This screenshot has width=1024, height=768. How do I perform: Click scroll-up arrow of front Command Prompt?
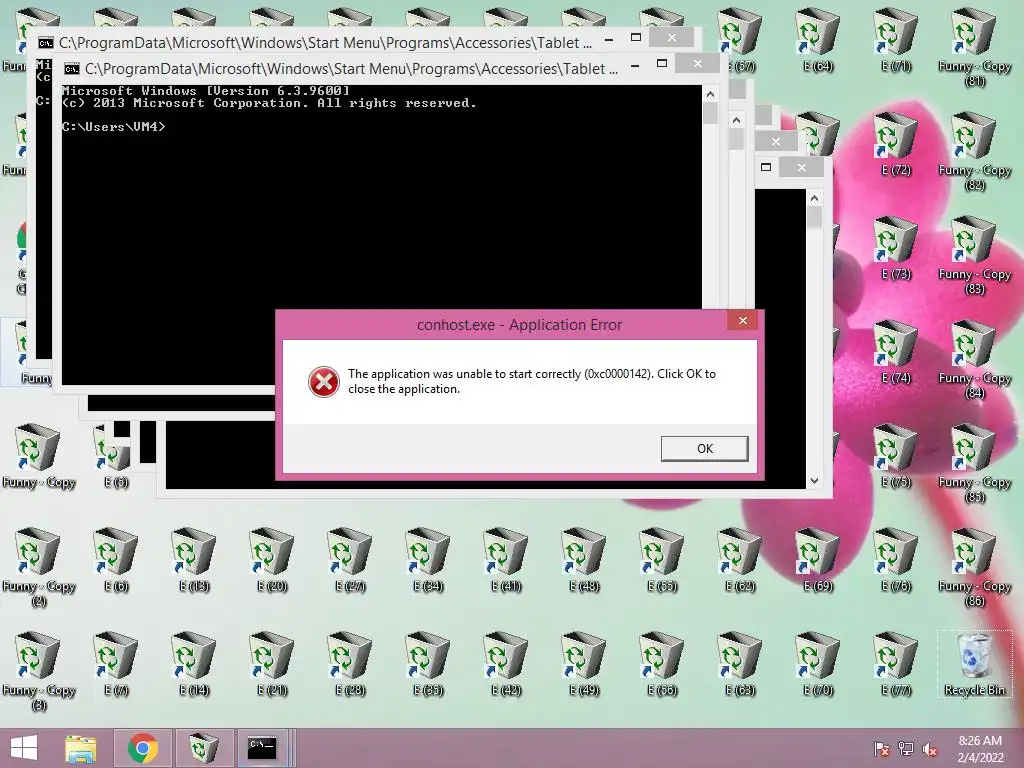710,95
